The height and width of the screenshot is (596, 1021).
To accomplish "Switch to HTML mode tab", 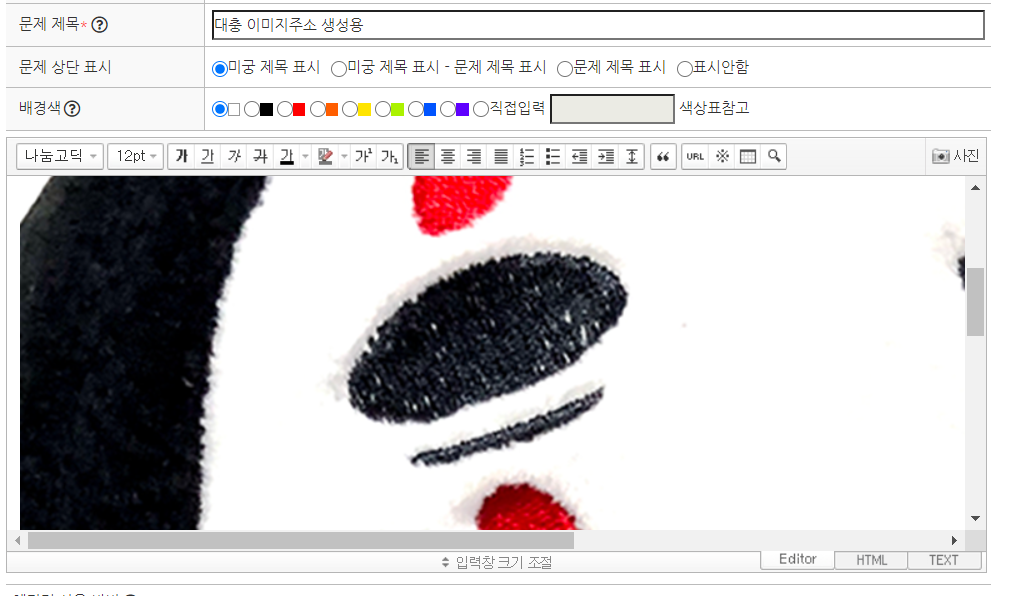I will pyautogui.click(x=871, y=560).
